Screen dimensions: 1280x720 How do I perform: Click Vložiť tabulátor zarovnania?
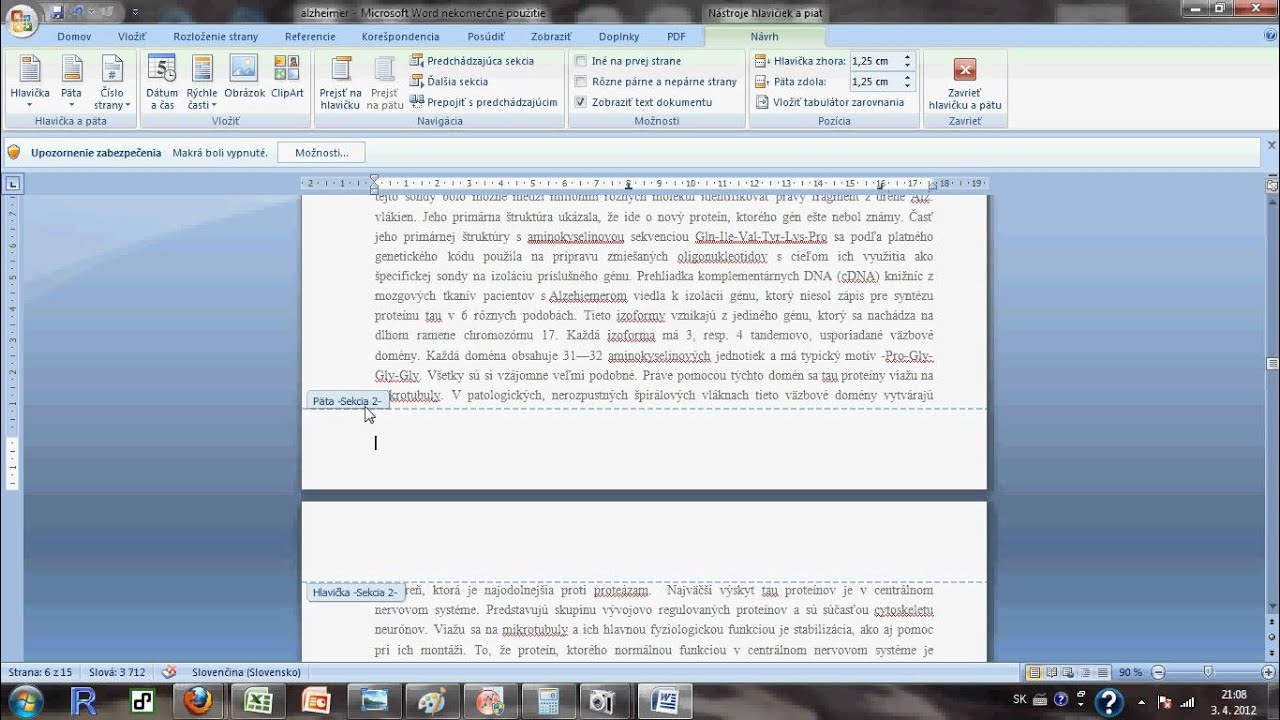829,102
